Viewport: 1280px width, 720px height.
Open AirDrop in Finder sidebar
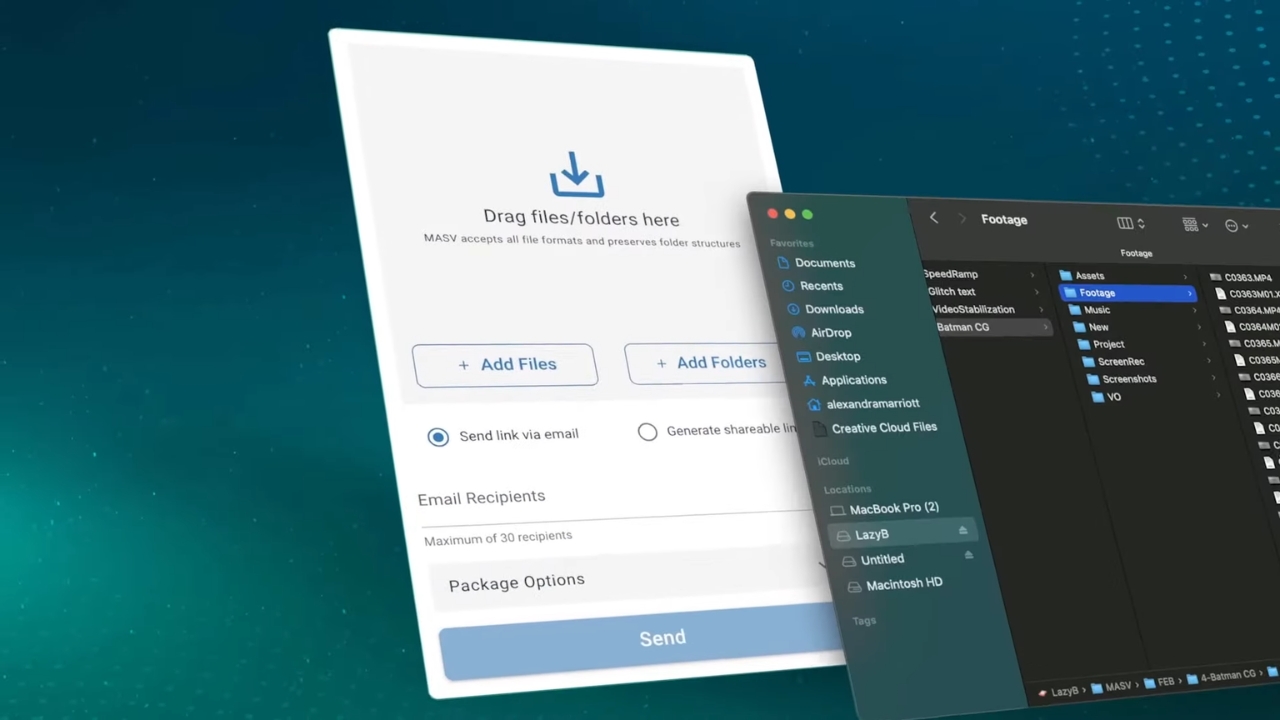(x=821, y=333)
